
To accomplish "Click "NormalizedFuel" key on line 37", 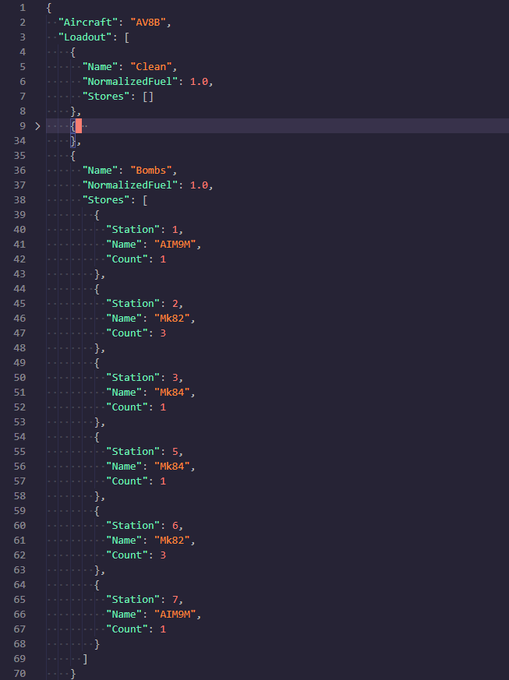I will tap(130, 185).
